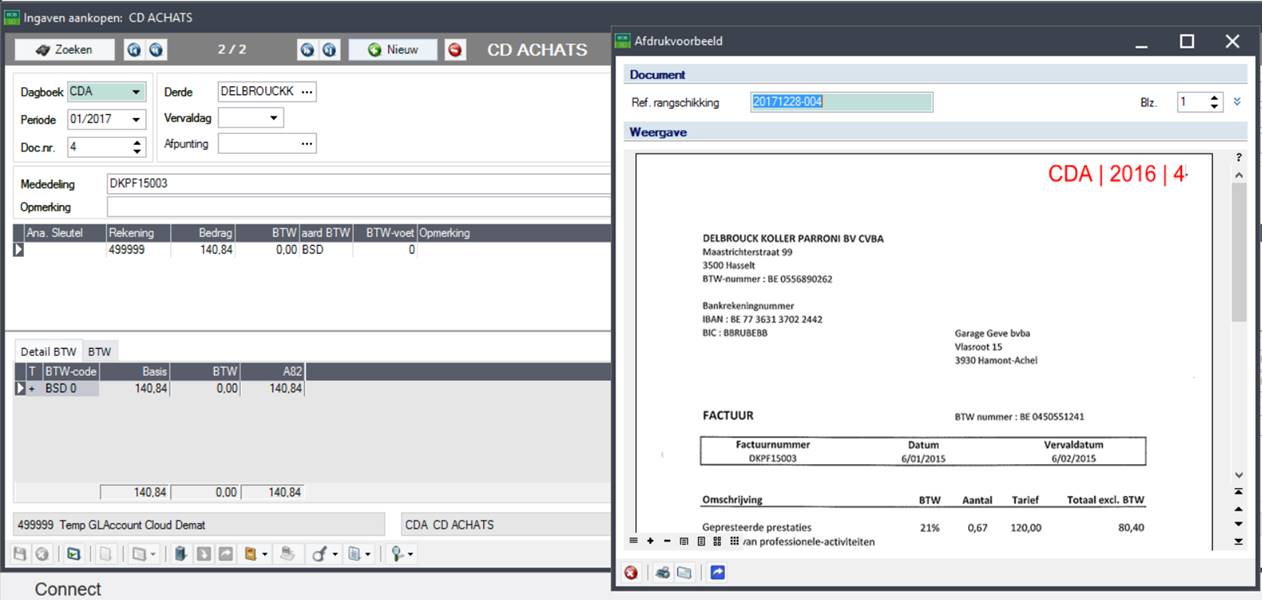Open the Dagboek CDA dropdown

(x=136, y=92)
